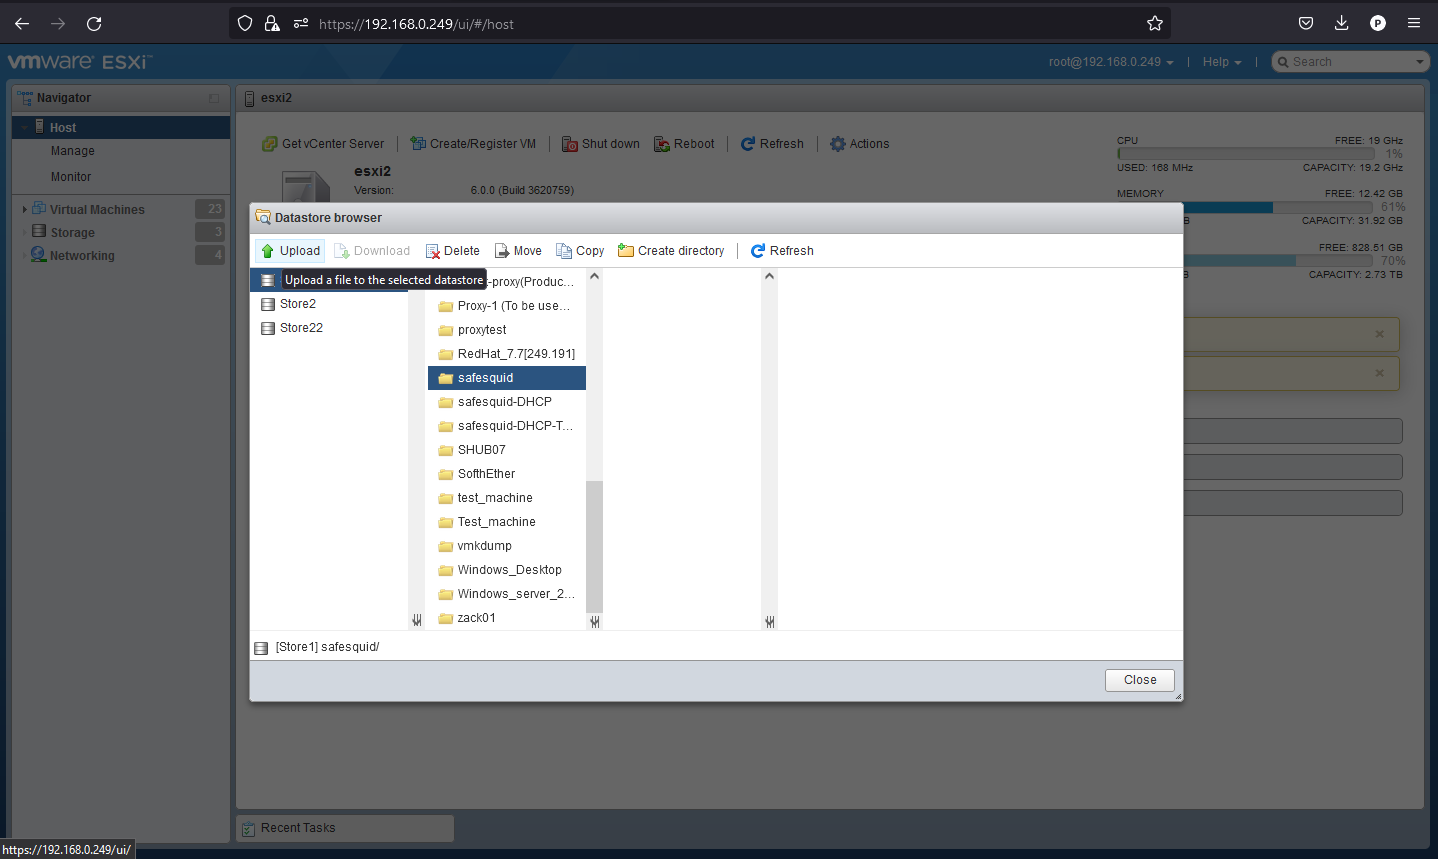Image resolution: width=1438 pixels, height=859 pixels.
Task: Go back in the browser
Action: pyautogui.click(x=22, y=23)
